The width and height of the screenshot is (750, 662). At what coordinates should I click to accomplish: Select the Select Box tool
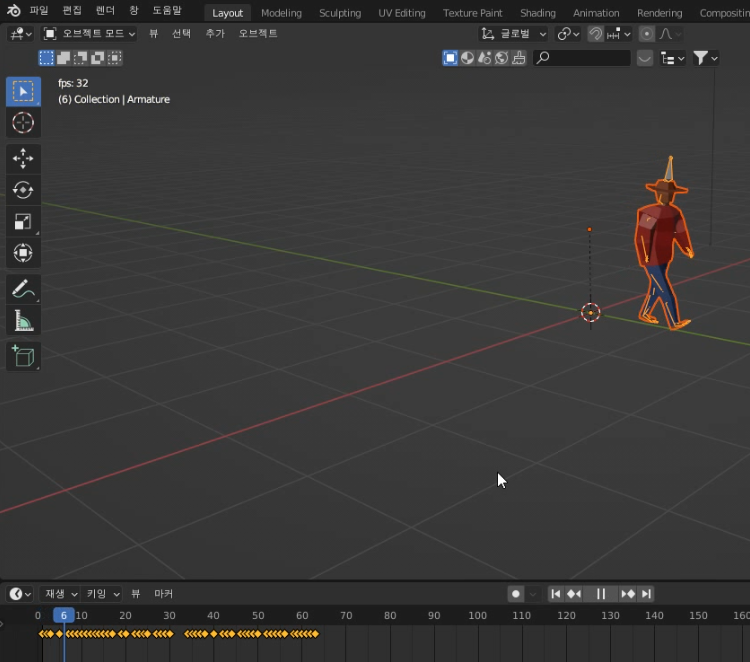[23, 91]
